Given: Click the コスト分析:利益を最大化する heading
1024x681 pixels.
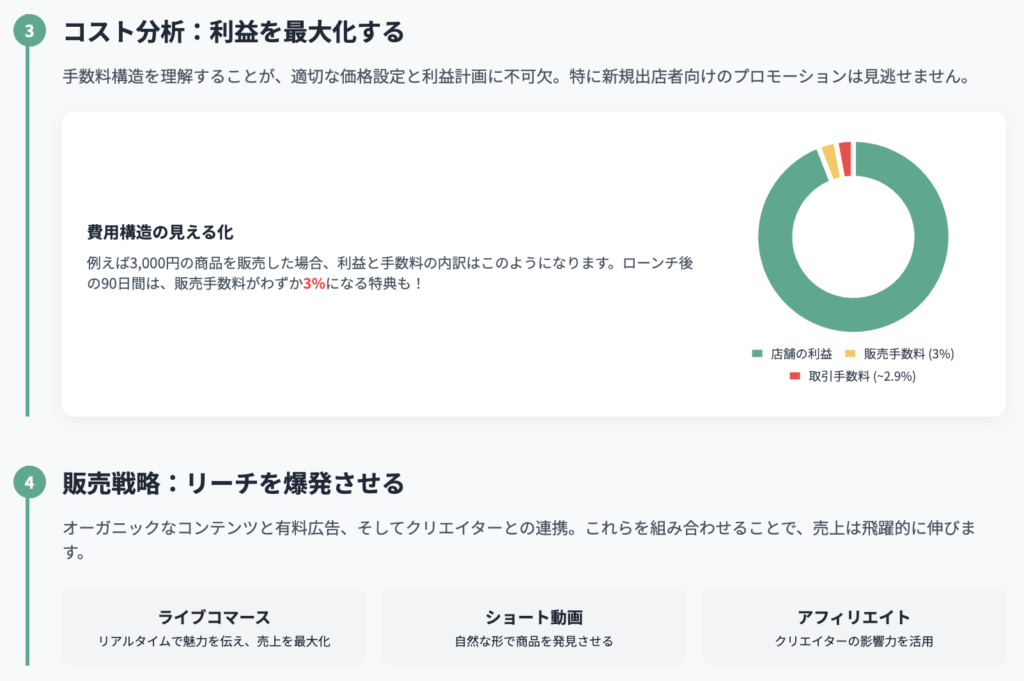Looking at the screenshot, I should tap(234, 32).
